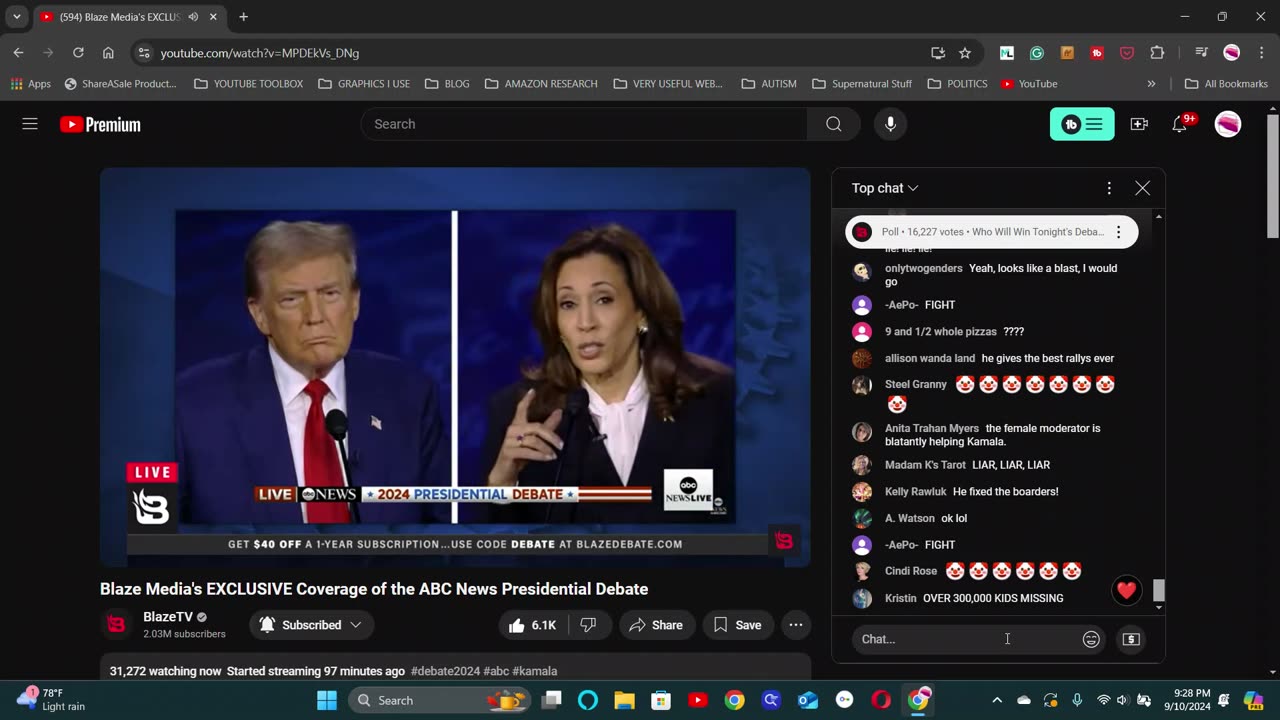The width and height of the screenshot is (1280, 720).
Task: Click the Chat message input box
Action: (x=965, y=639)
